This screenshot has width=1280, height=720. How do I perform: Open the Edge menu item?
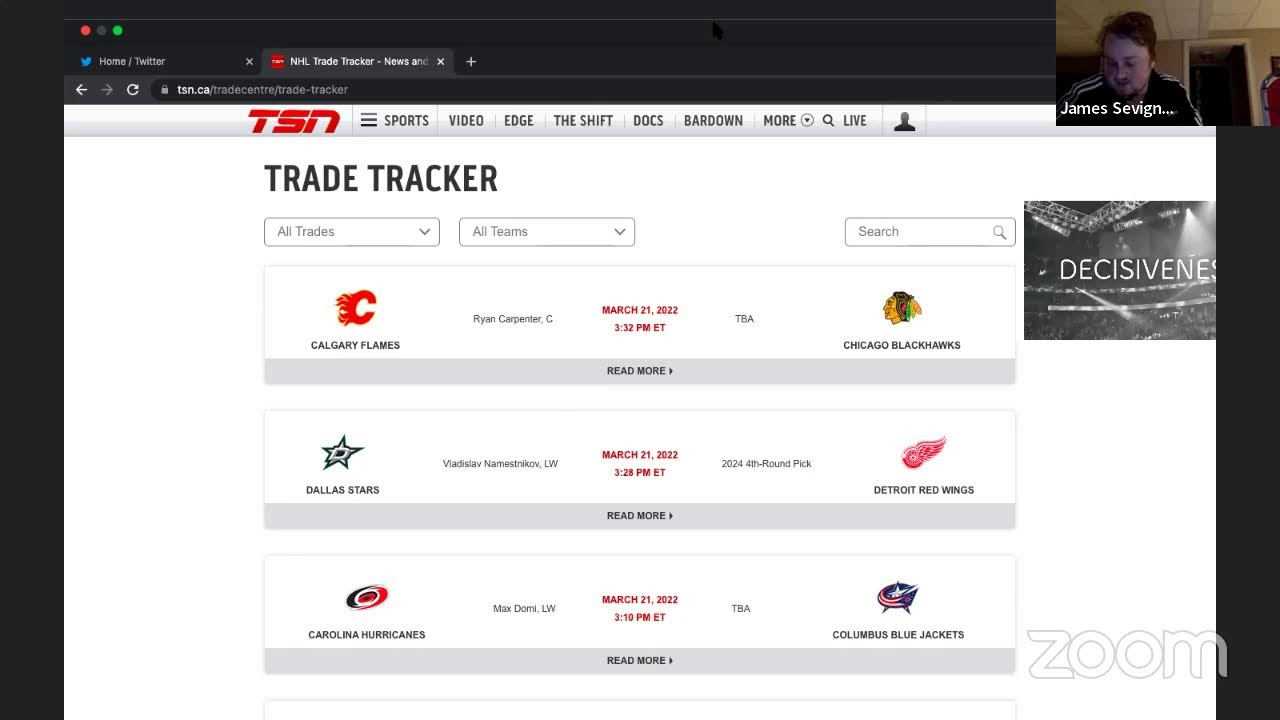(x=519, y=120)
